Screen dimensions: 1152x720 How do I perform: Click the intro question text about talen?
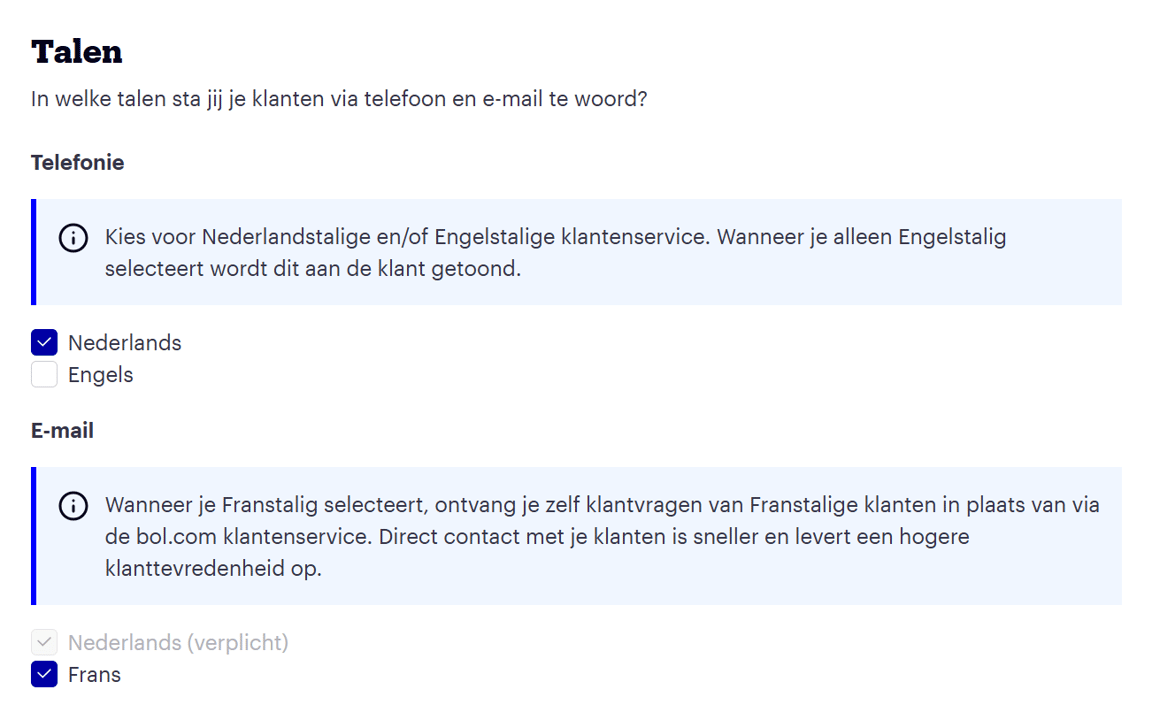339,99
